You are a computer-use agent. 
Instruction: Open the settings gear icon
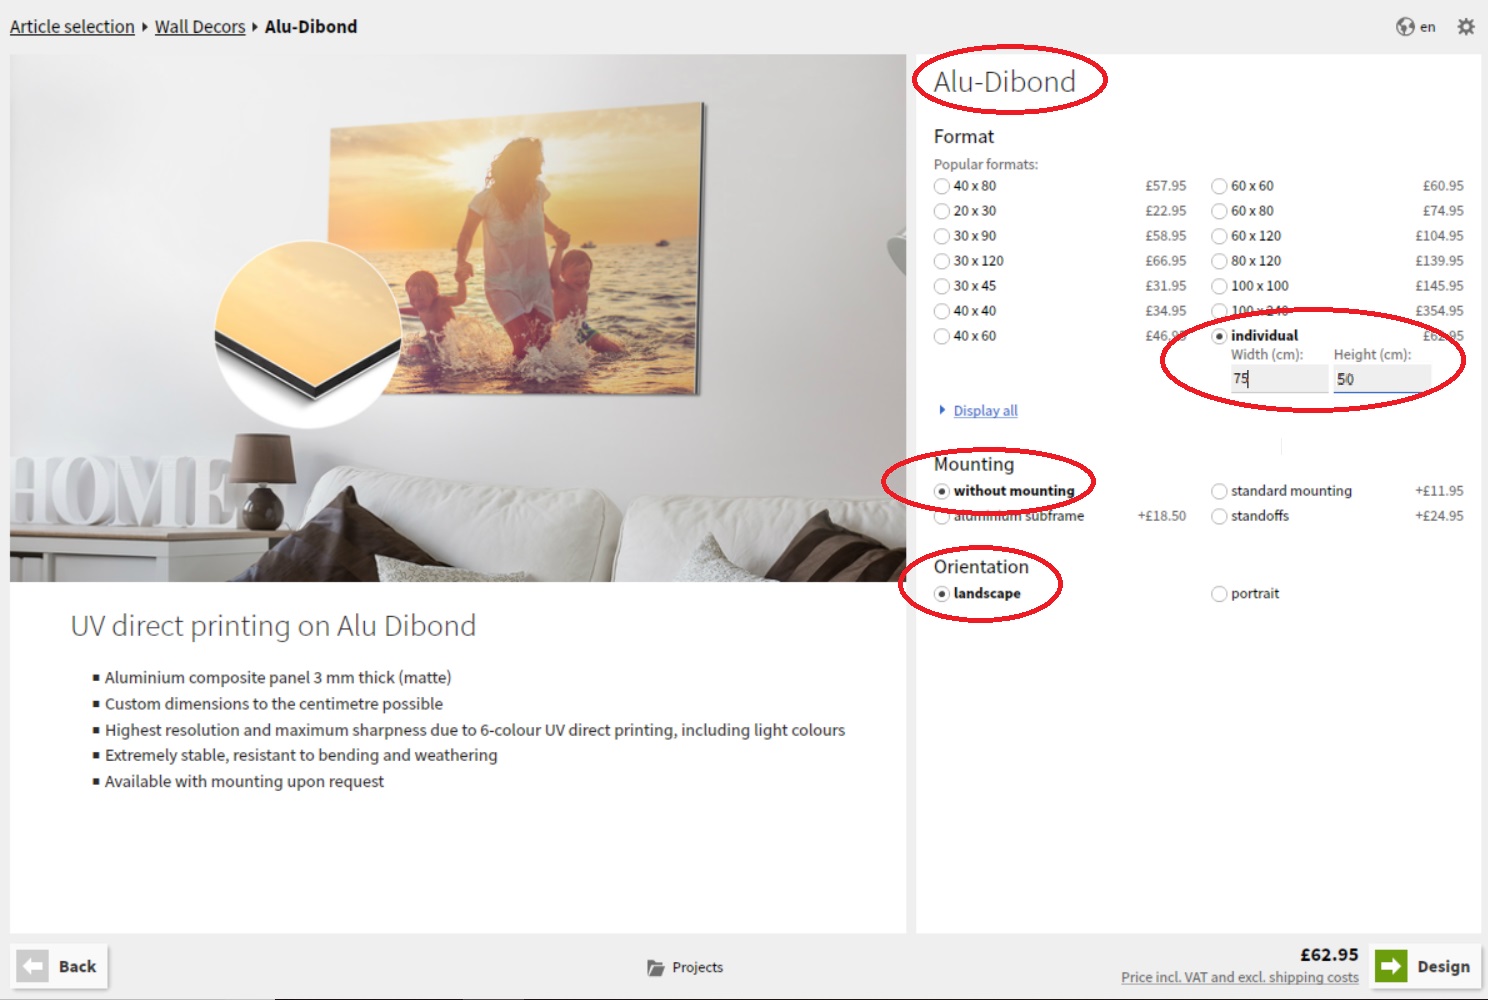1466,27
